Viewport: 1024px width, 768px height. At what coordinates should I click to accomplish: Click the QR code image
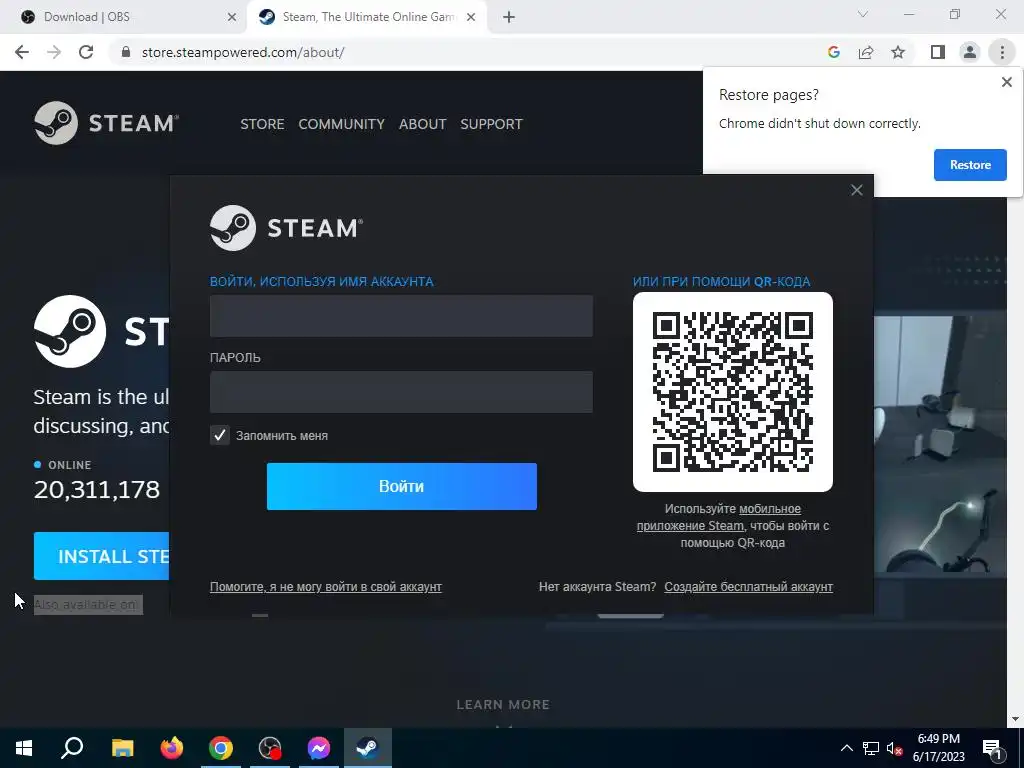tap(733, 392)
